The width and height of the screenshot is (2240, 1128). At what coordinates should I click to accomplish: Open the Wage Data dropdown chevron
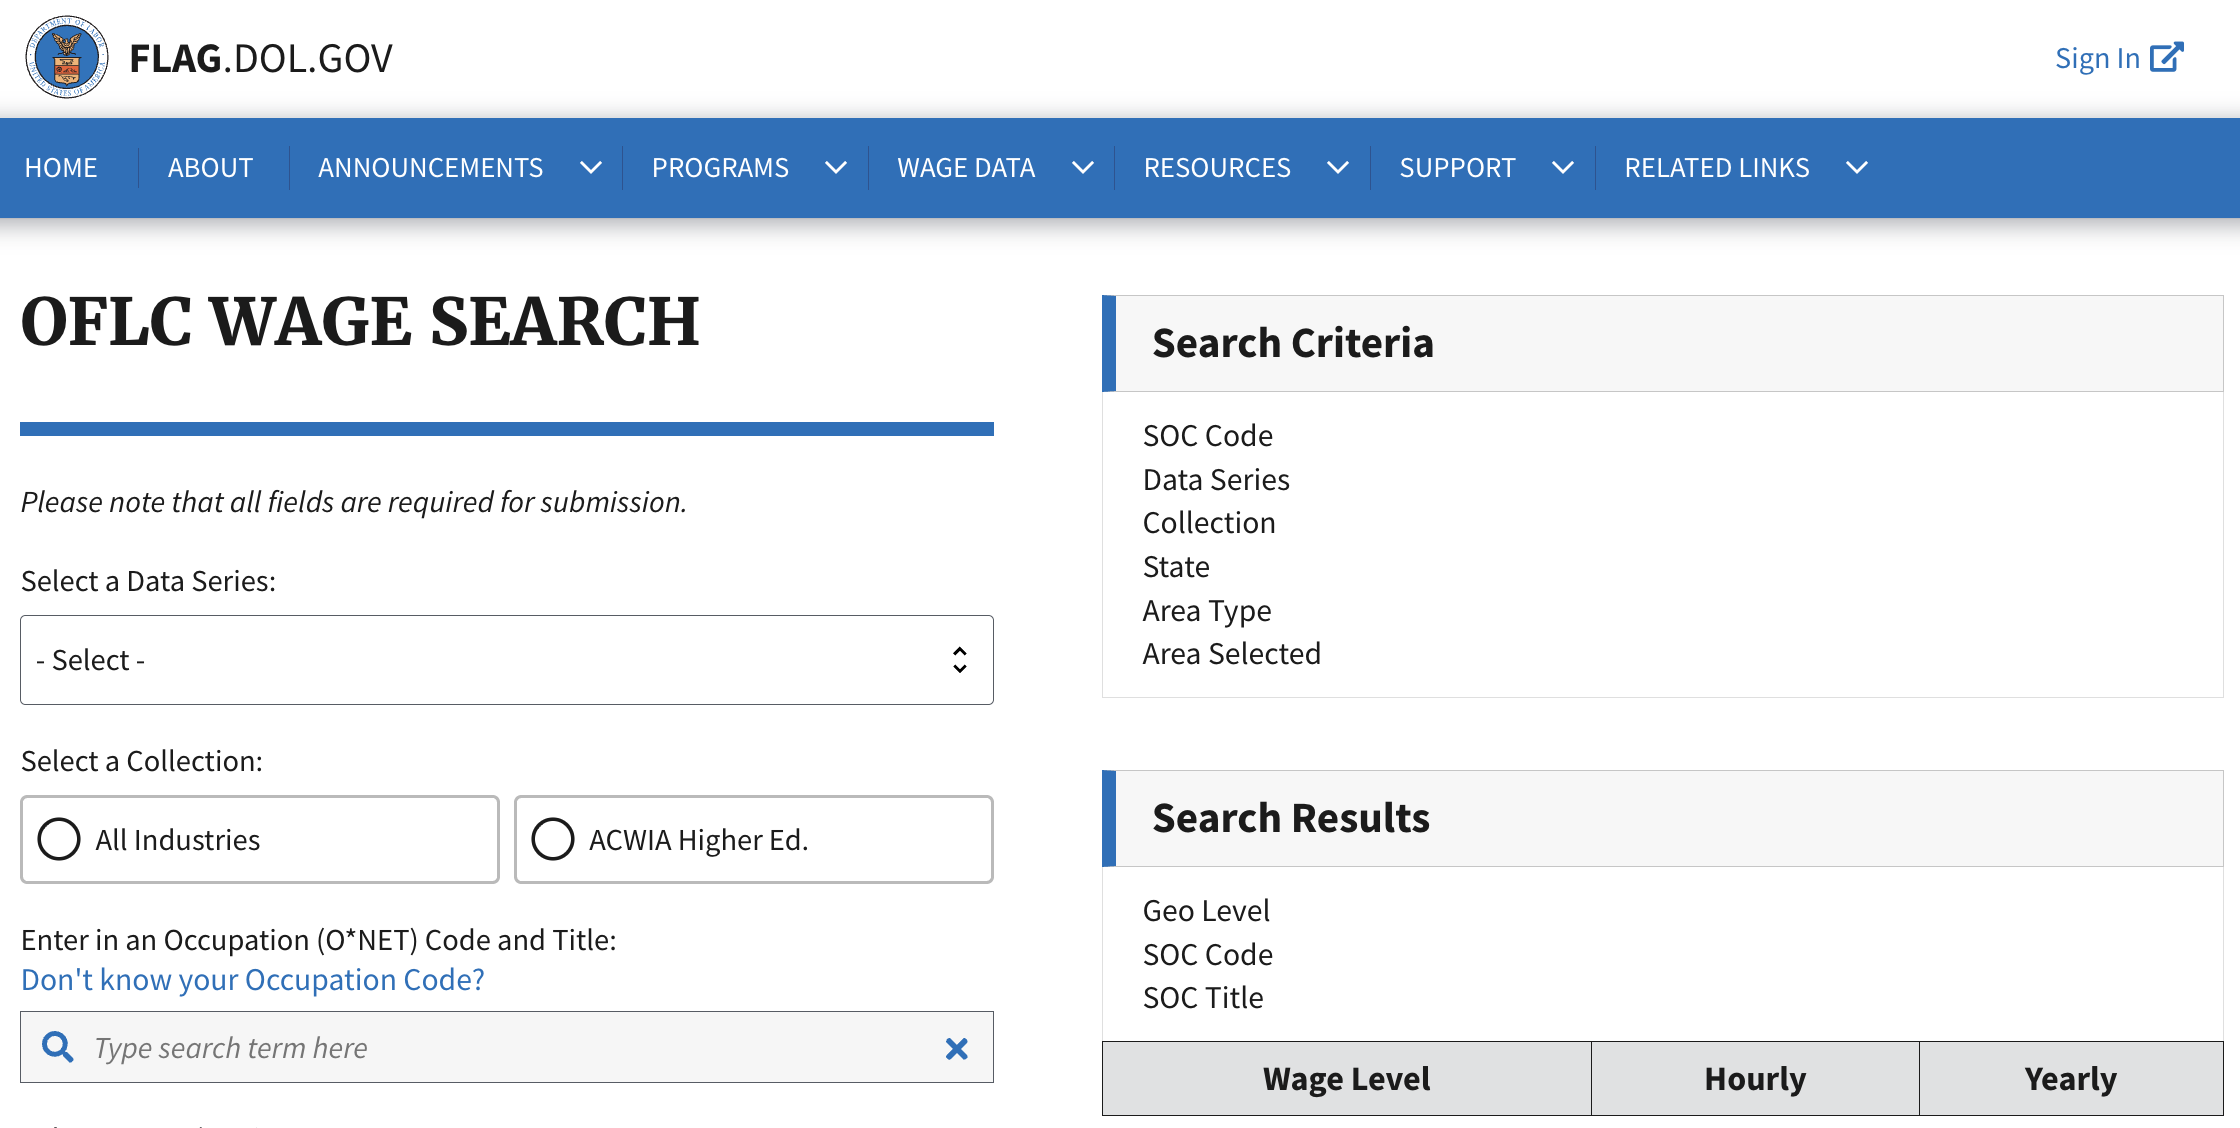(1083, 168)
